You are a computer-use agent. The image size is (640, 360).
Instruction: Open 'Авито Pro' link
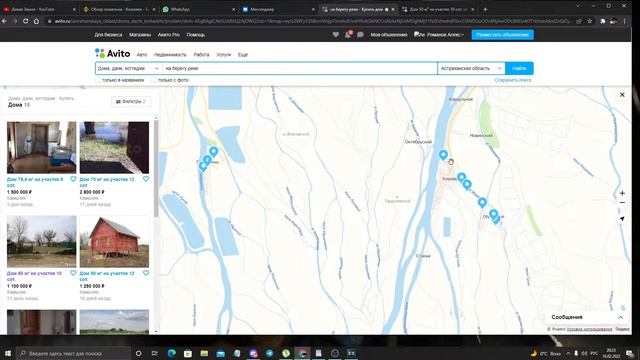(169, 35)
